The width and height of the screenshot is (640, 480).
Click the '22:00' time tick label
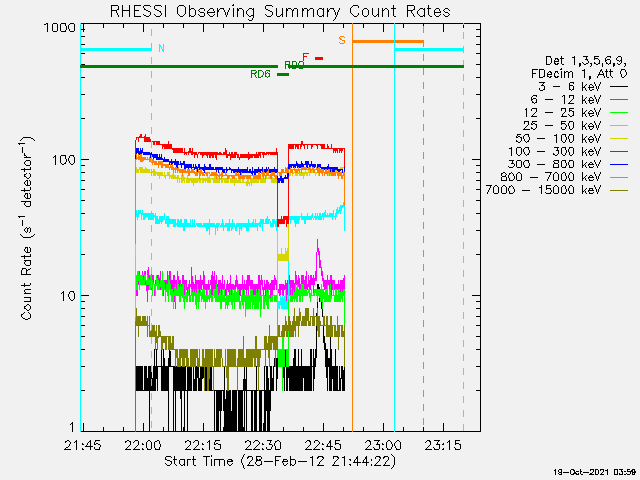[143, 445]
